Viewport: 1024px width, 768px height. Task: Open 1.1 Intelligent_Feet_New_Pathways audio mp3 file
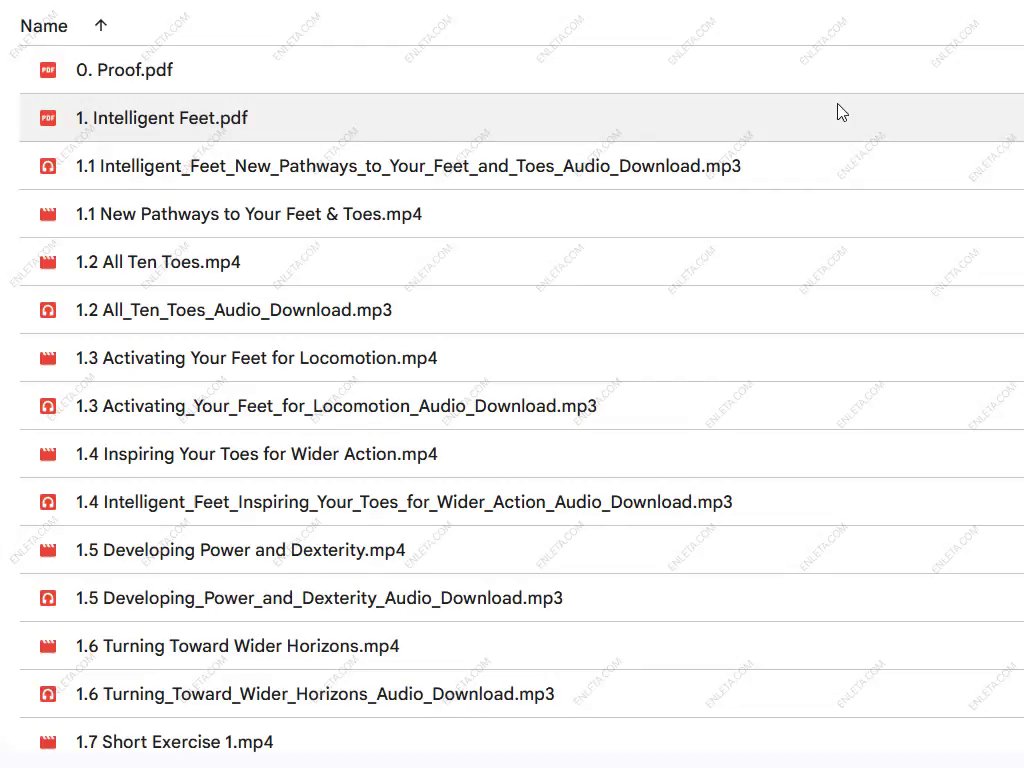[408, 166]
